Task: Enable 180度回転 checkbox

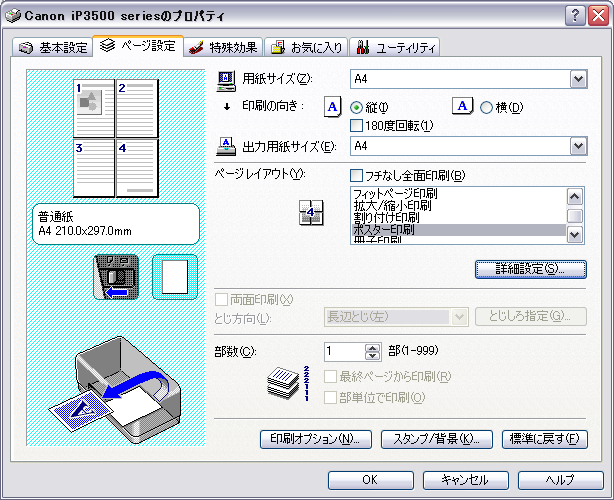Action: [356, 126]
